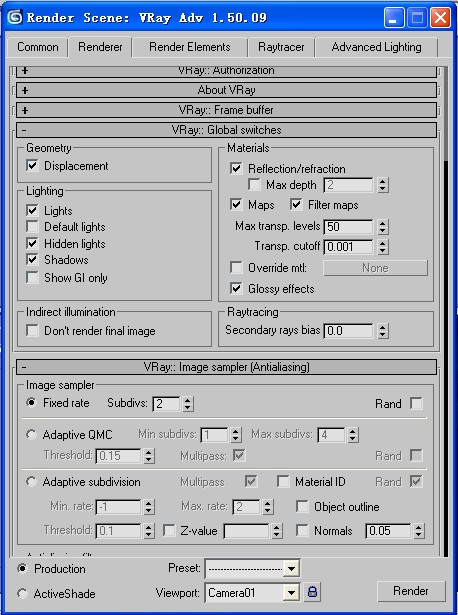Click the Max transp. levels field

tap(348, 226)
